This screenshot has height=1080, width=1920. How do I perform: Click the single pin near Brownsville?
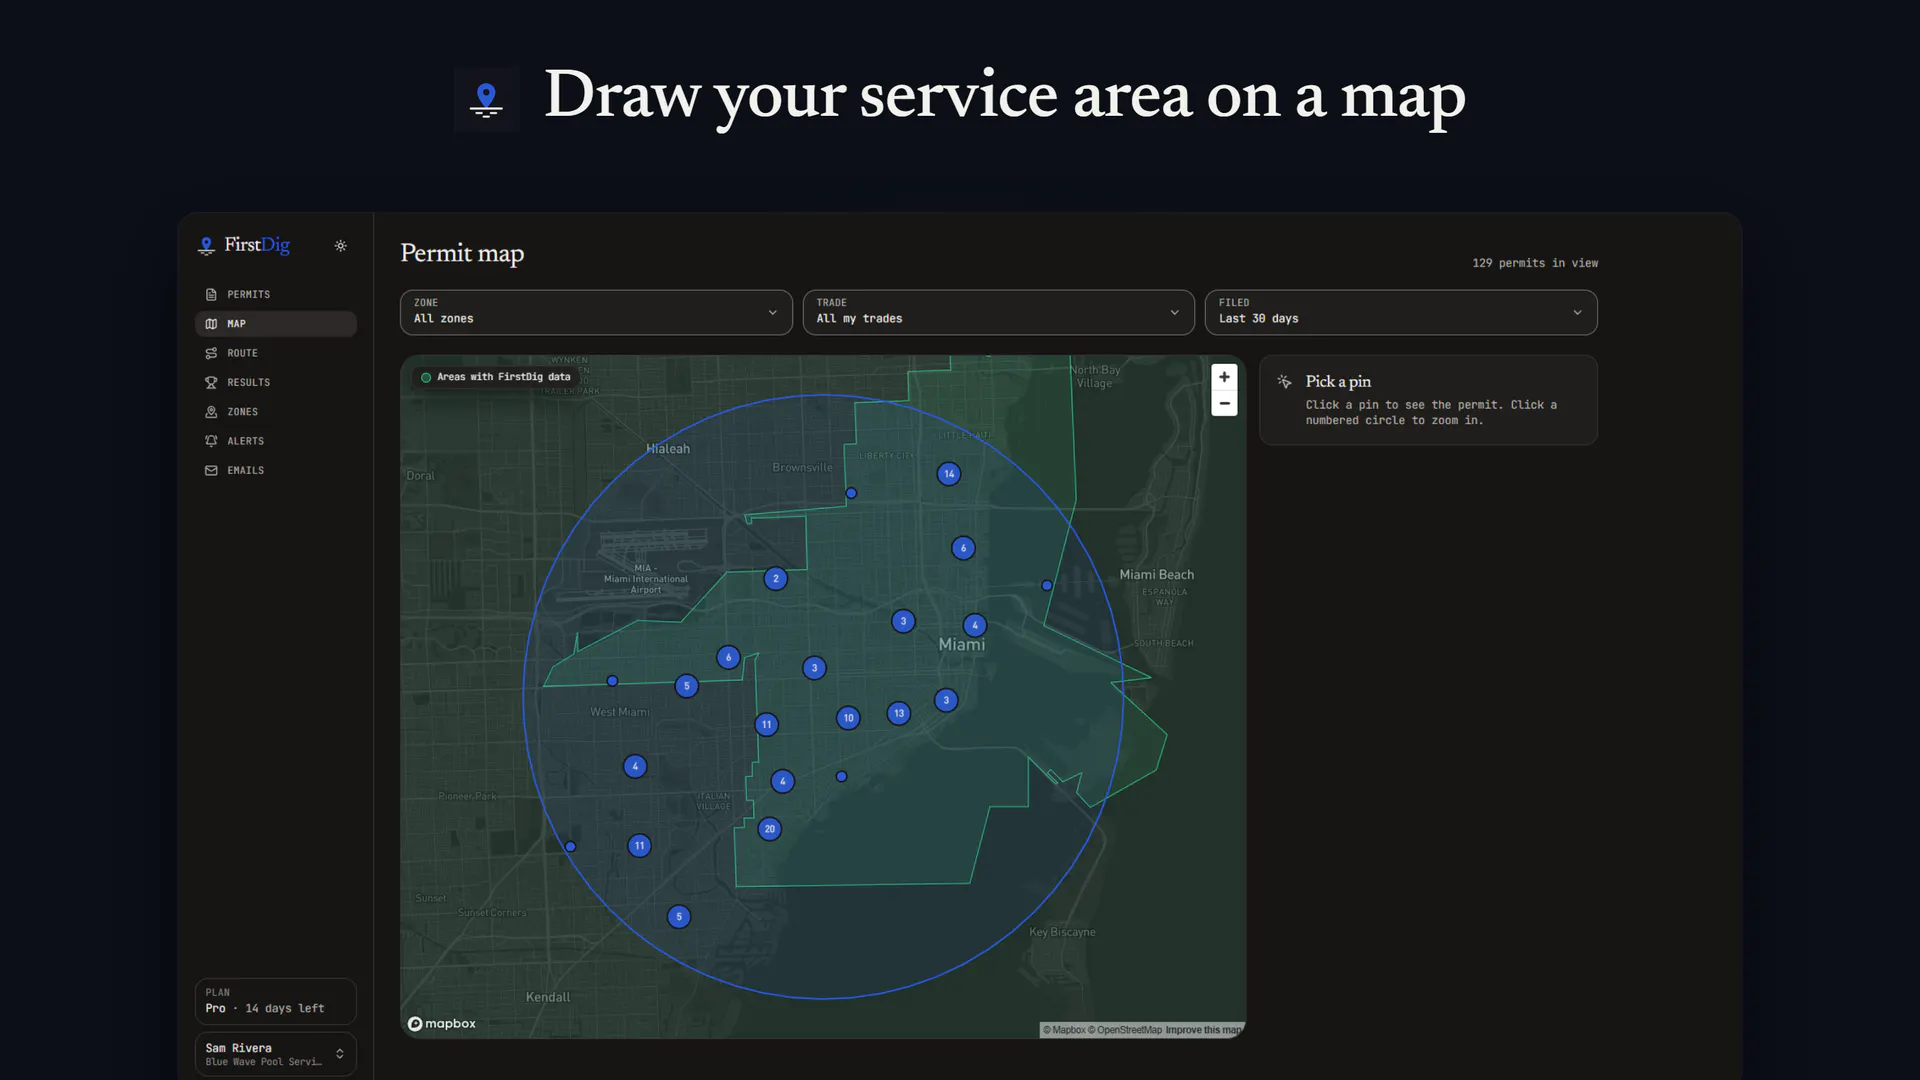[x=851, y=493]
